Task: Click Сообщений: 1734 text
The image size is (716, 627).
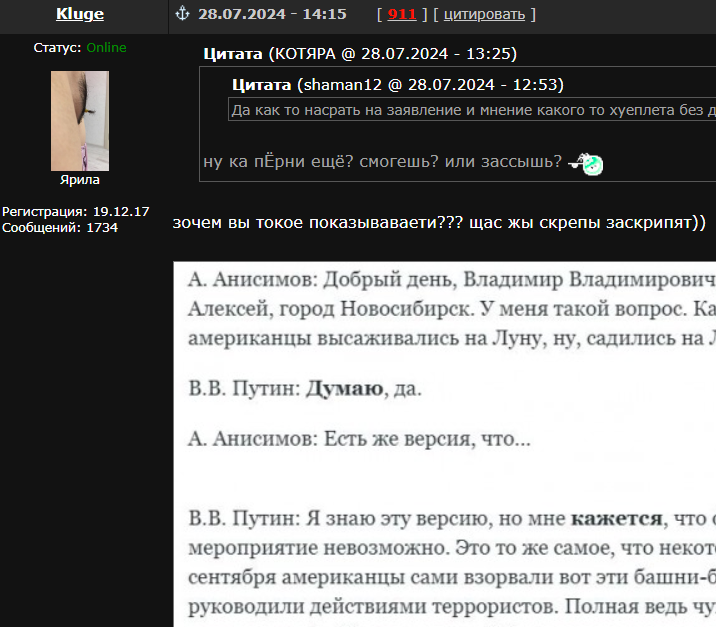Action: 60,227
